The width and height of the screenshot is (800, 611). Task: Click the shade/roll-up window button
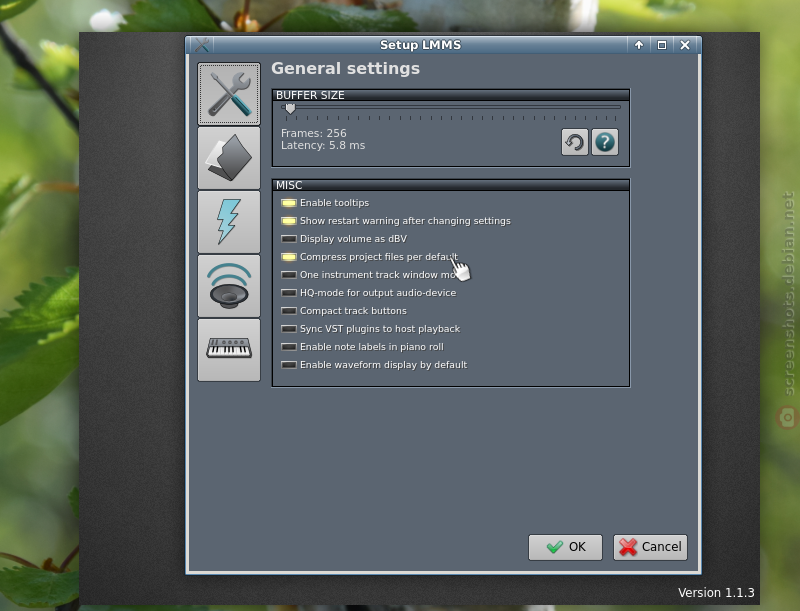coord(639,45)
